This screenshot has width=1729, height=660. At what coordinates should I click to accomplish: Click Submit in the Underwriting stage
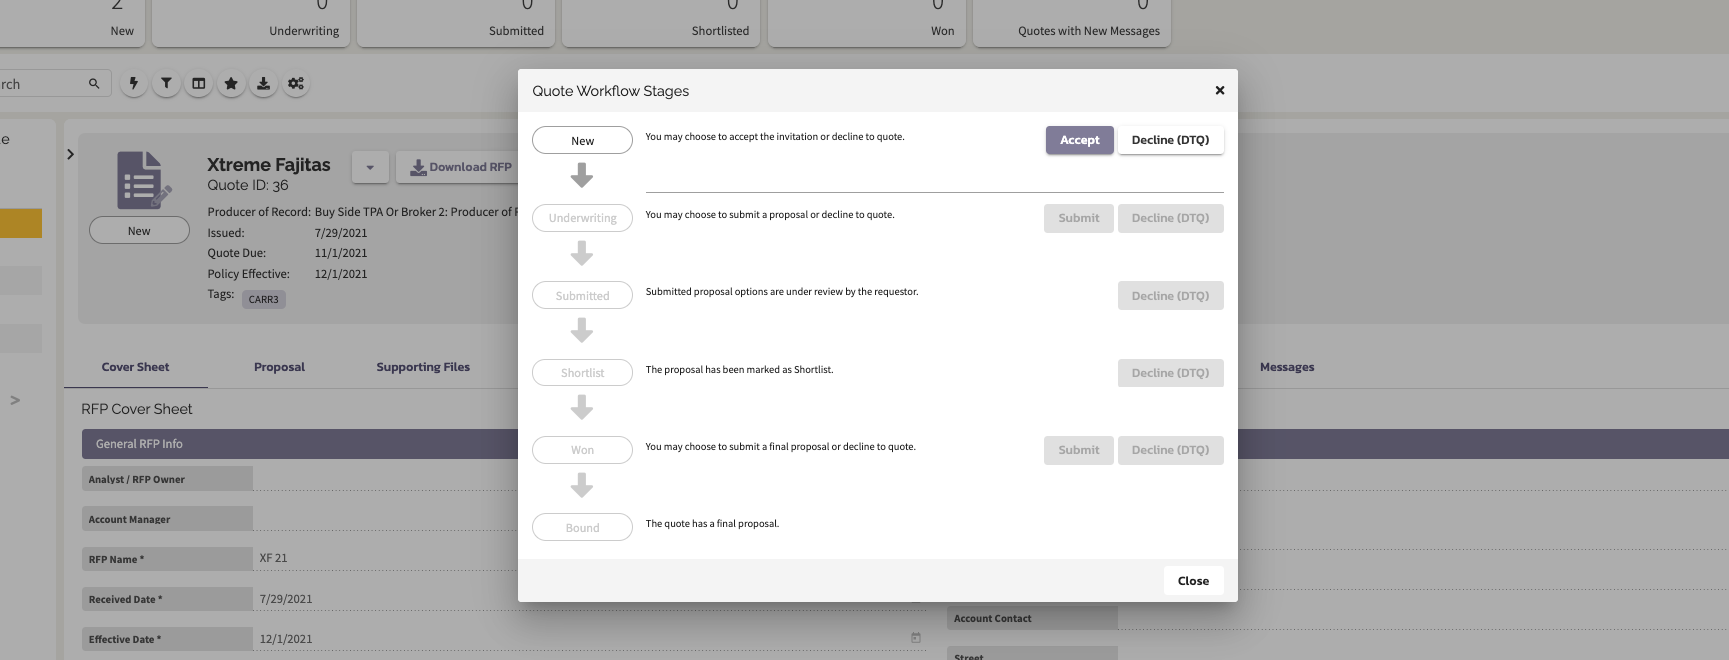(x=1078, y=218)
